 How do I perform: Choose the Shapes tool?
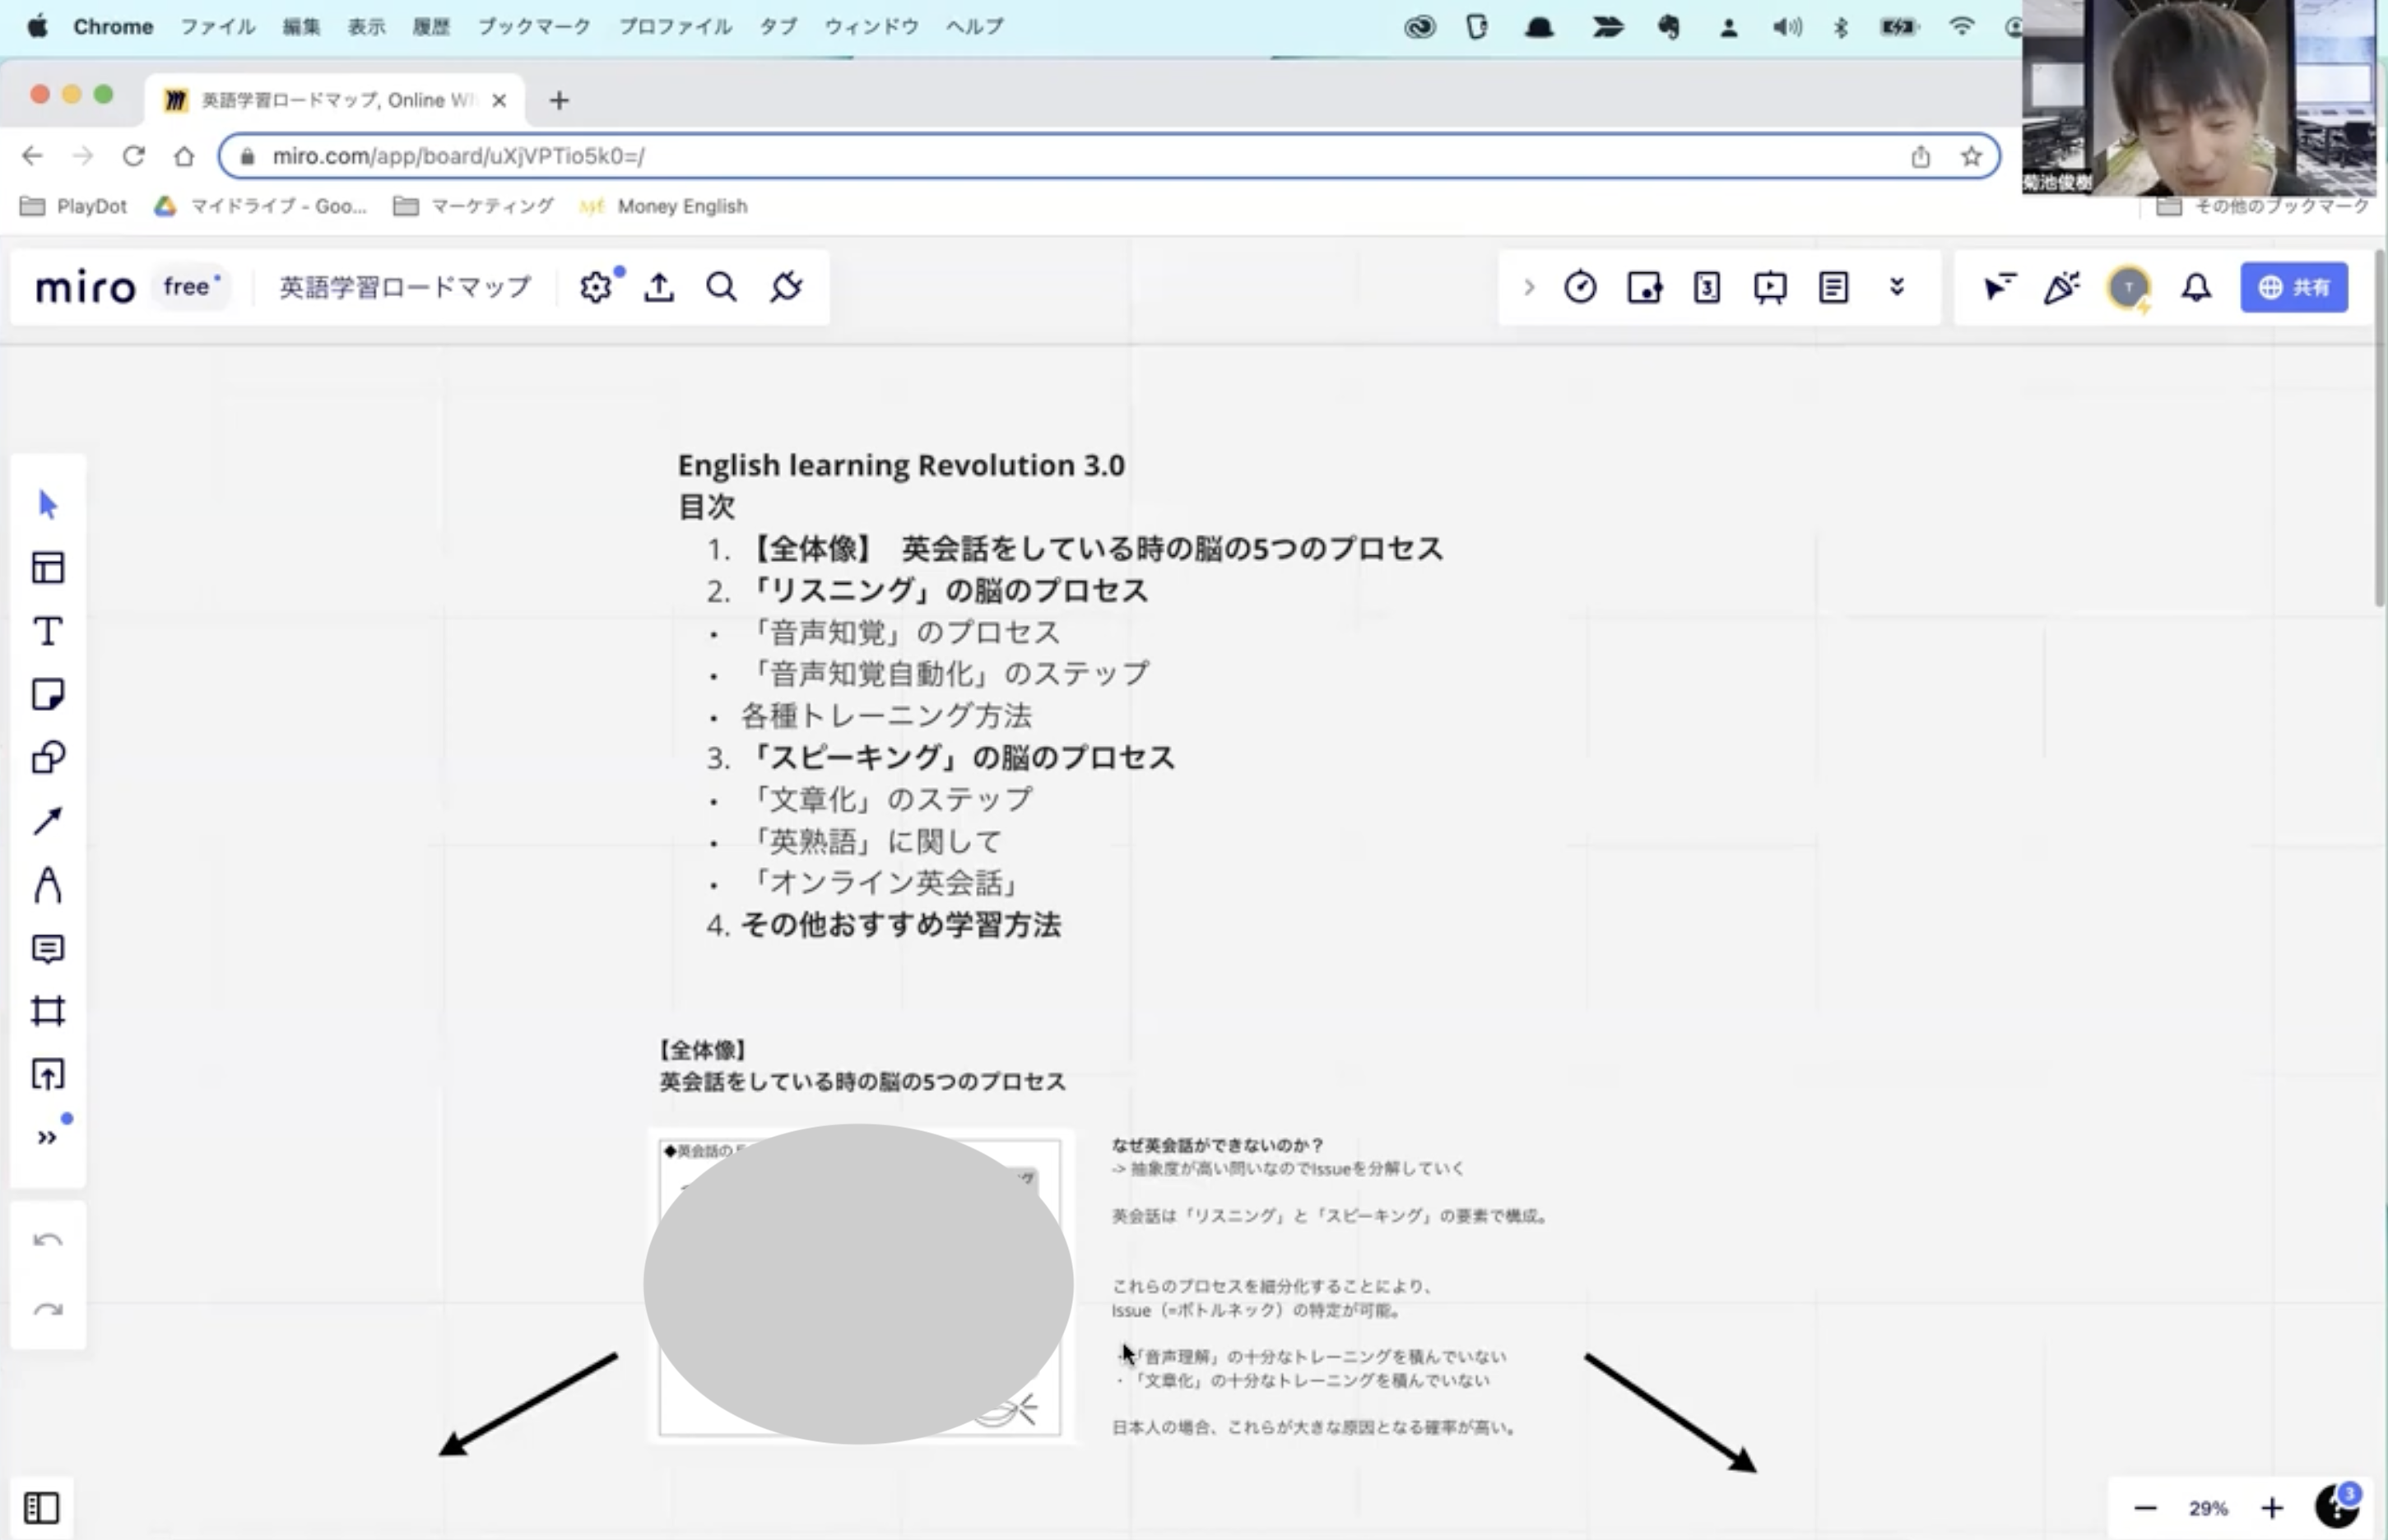tap(48, 757)
